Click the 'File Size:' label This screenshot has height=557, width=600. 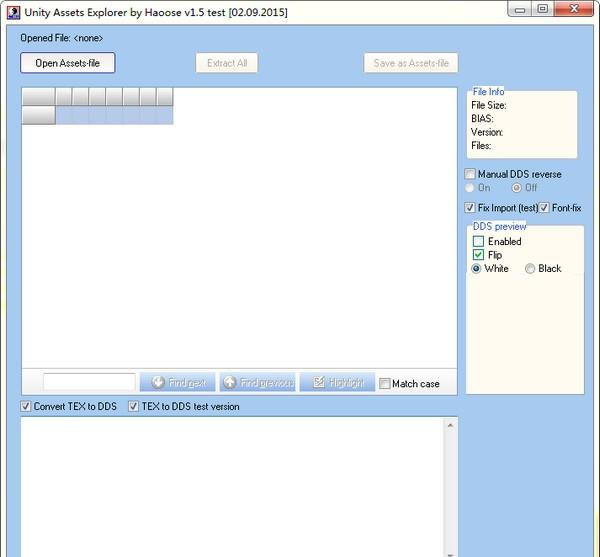489,105
